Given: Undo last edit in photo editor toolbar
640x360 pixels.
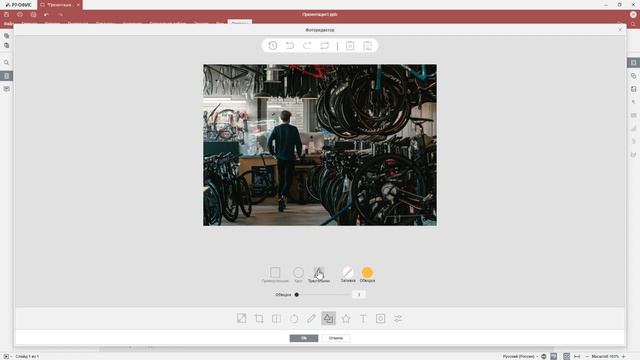Looking at the screenshot, I should [290, 46].
